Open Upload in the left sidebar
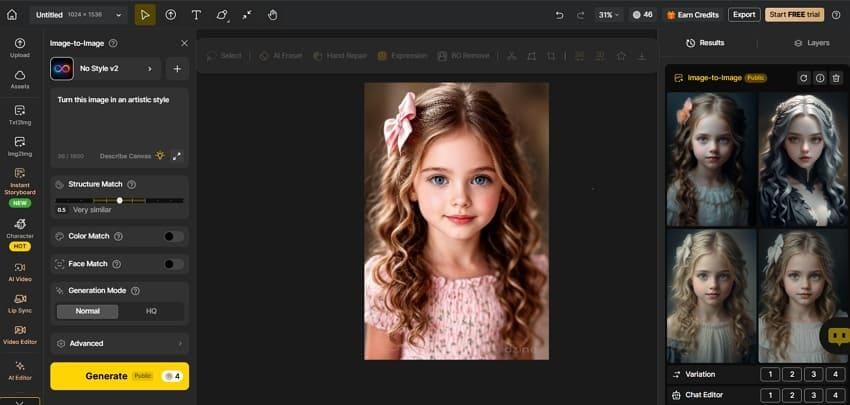The width and height of the screenshot is (850, 405). click(x=20, y=48)
